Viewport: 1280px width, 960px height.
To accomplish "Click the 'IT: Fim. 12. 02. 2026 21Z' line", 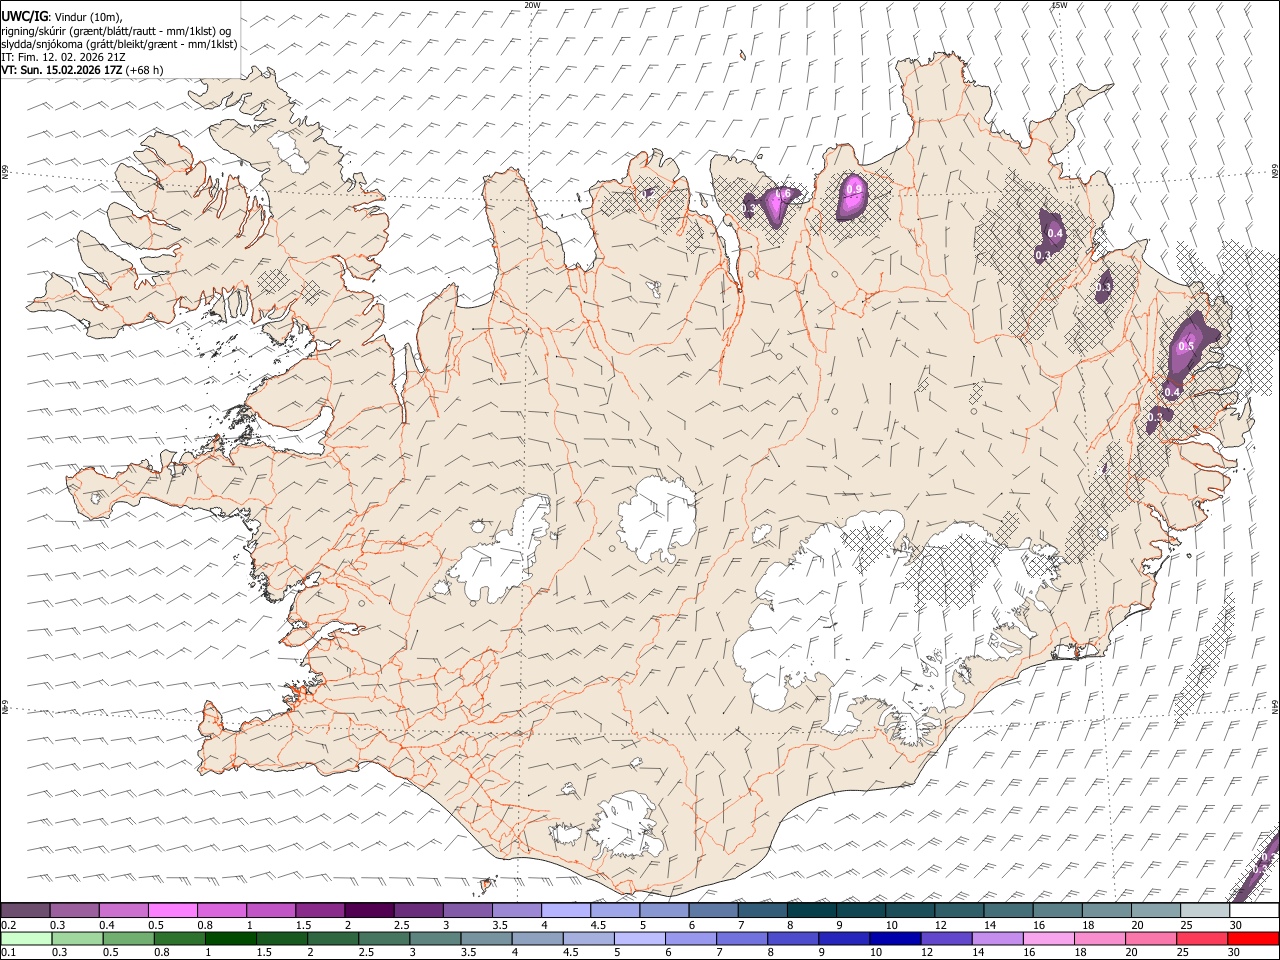I will click(x=63, y=57).
